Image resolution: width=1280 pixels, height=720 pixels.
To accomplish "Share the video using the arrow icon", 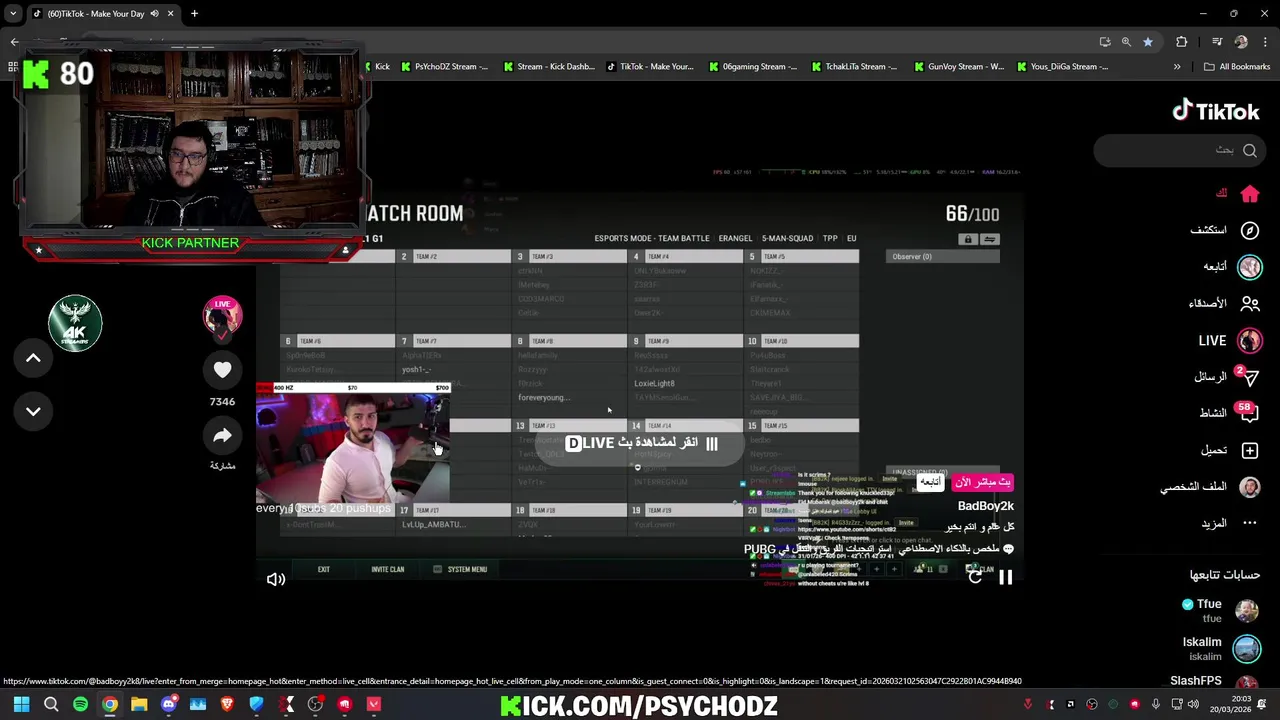I will tap(222, 436).
